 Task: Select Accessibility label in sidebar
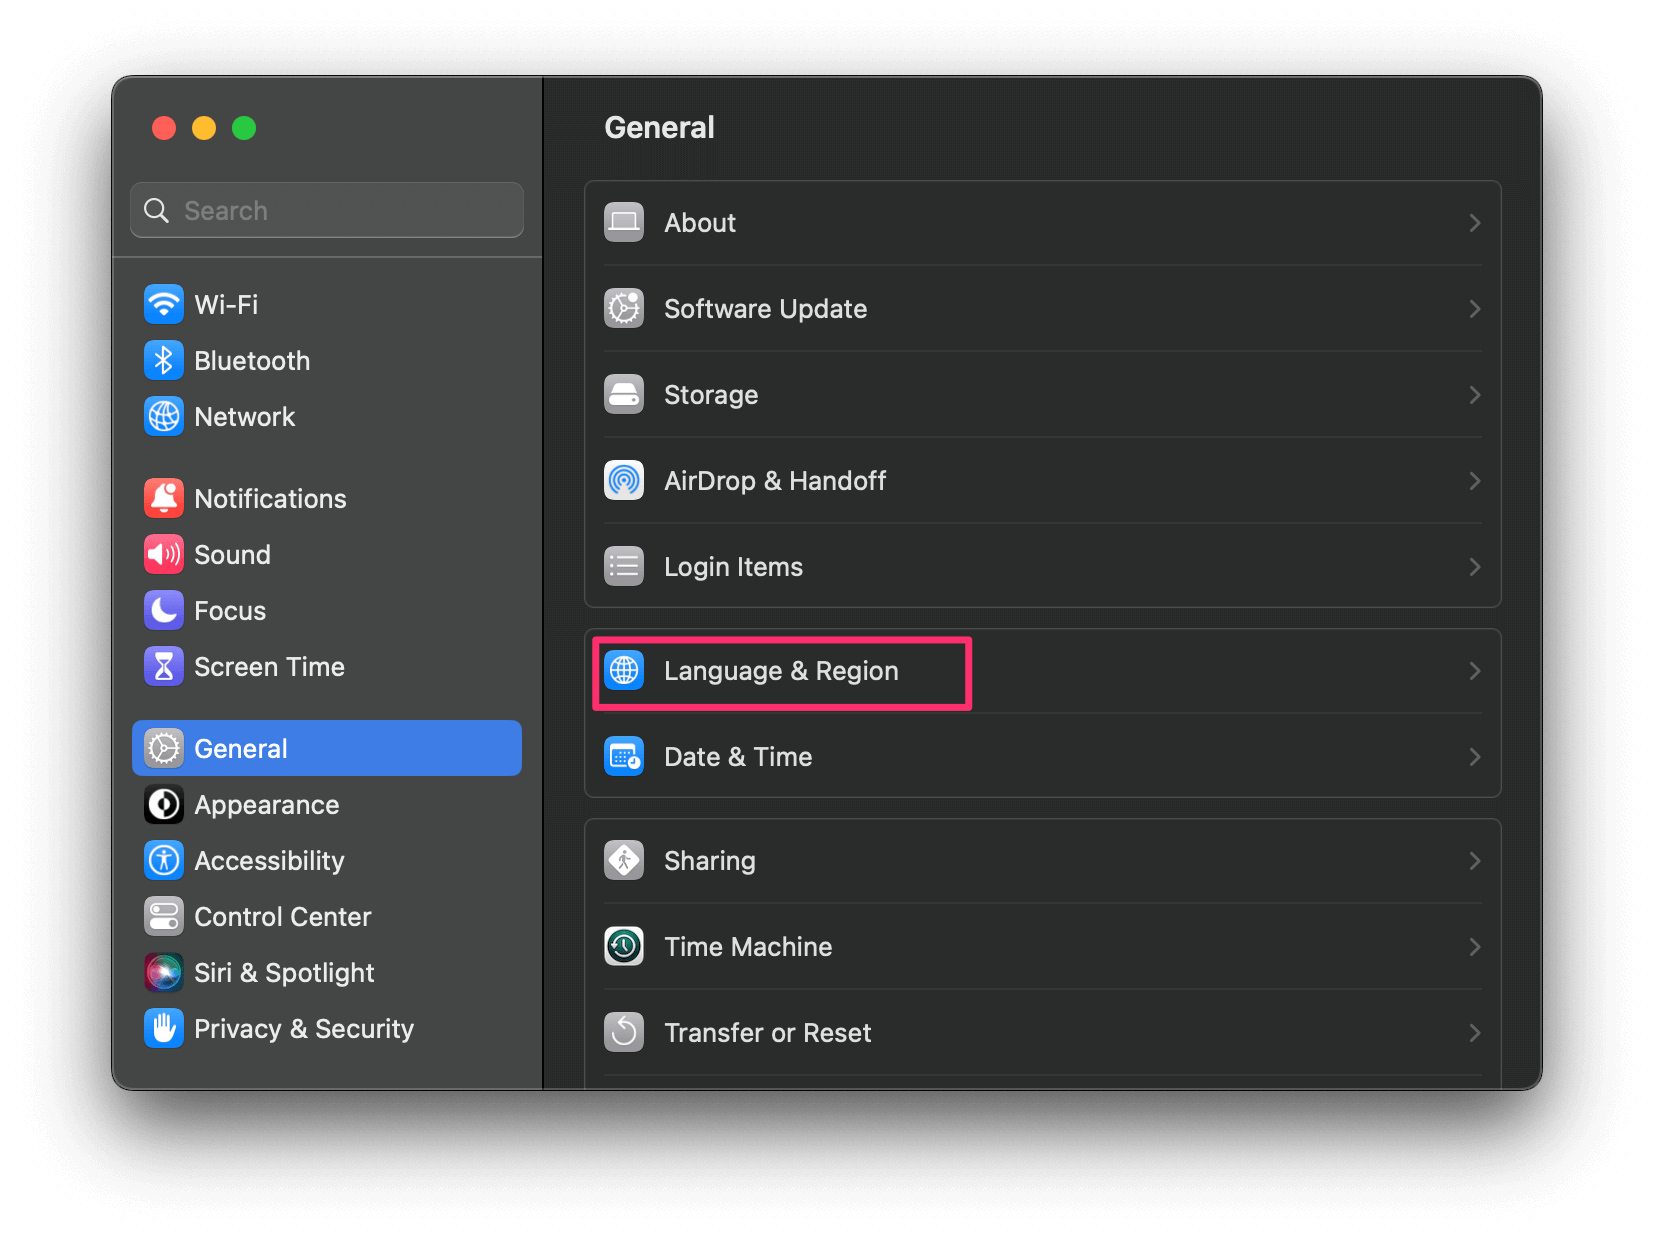tap(269, 861)
